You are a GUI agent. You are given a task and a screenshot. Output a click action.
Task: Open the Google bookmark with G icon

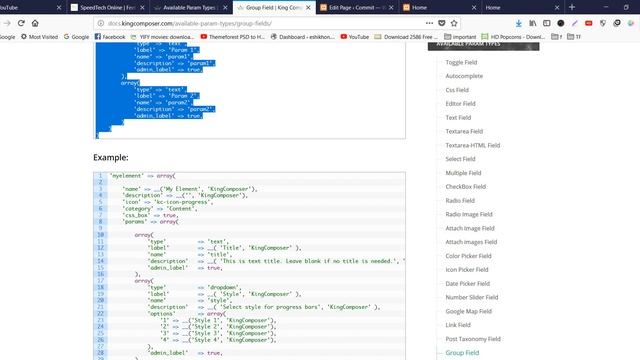point(76,37)
